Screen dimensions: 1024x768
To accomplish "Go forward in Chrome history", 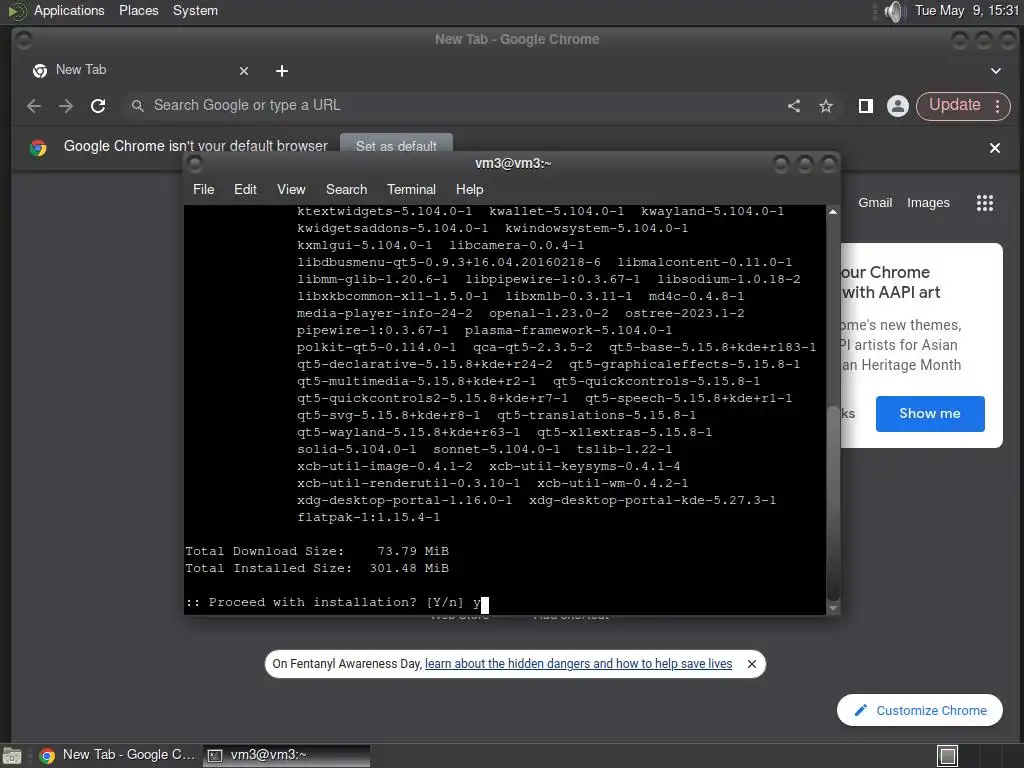I will 66,106.
